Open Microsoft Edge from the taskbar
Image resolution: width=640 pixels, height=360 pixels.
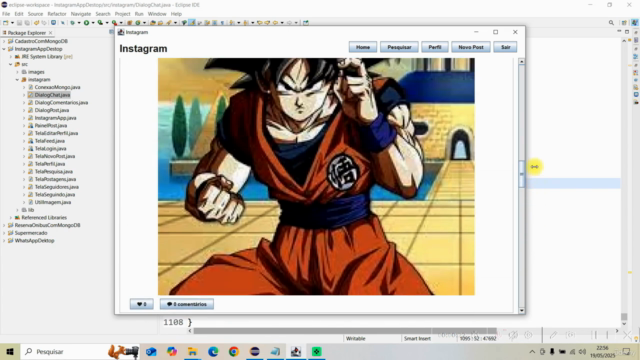click(x=213, y=351)
